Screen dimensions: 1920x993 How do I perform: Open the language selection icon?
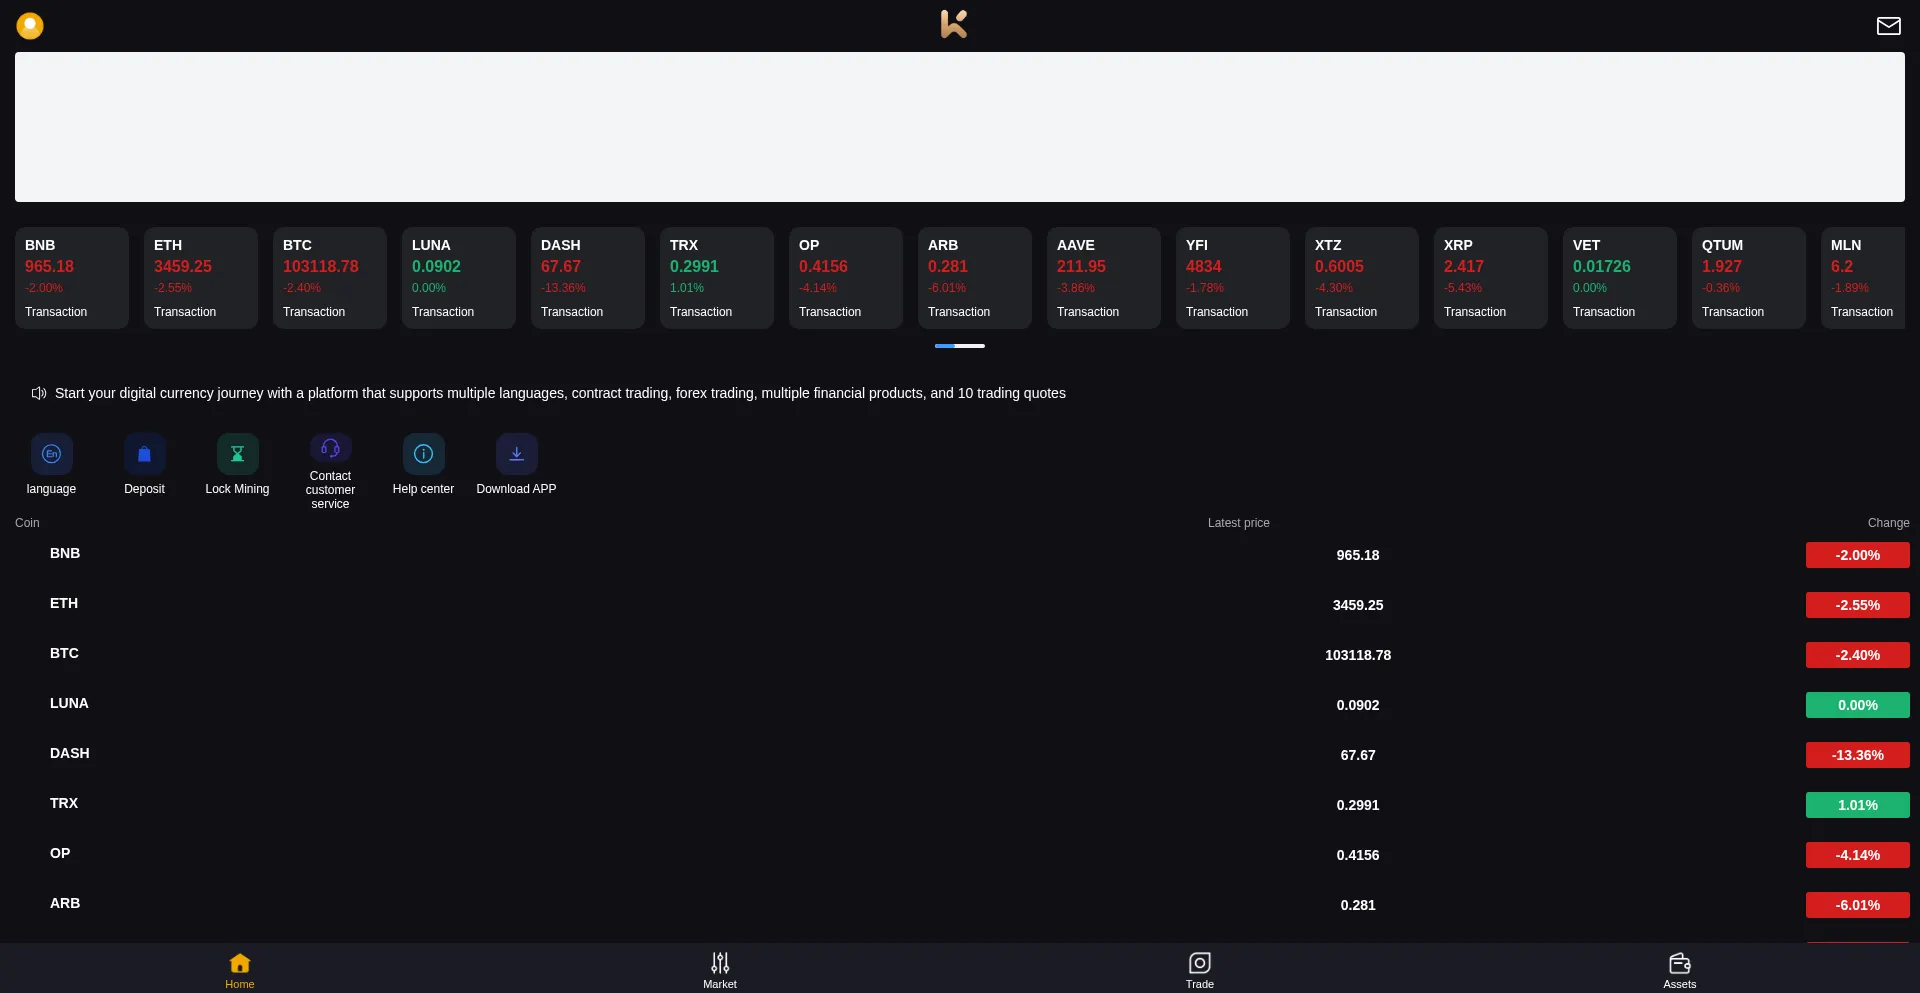[51, 454]
